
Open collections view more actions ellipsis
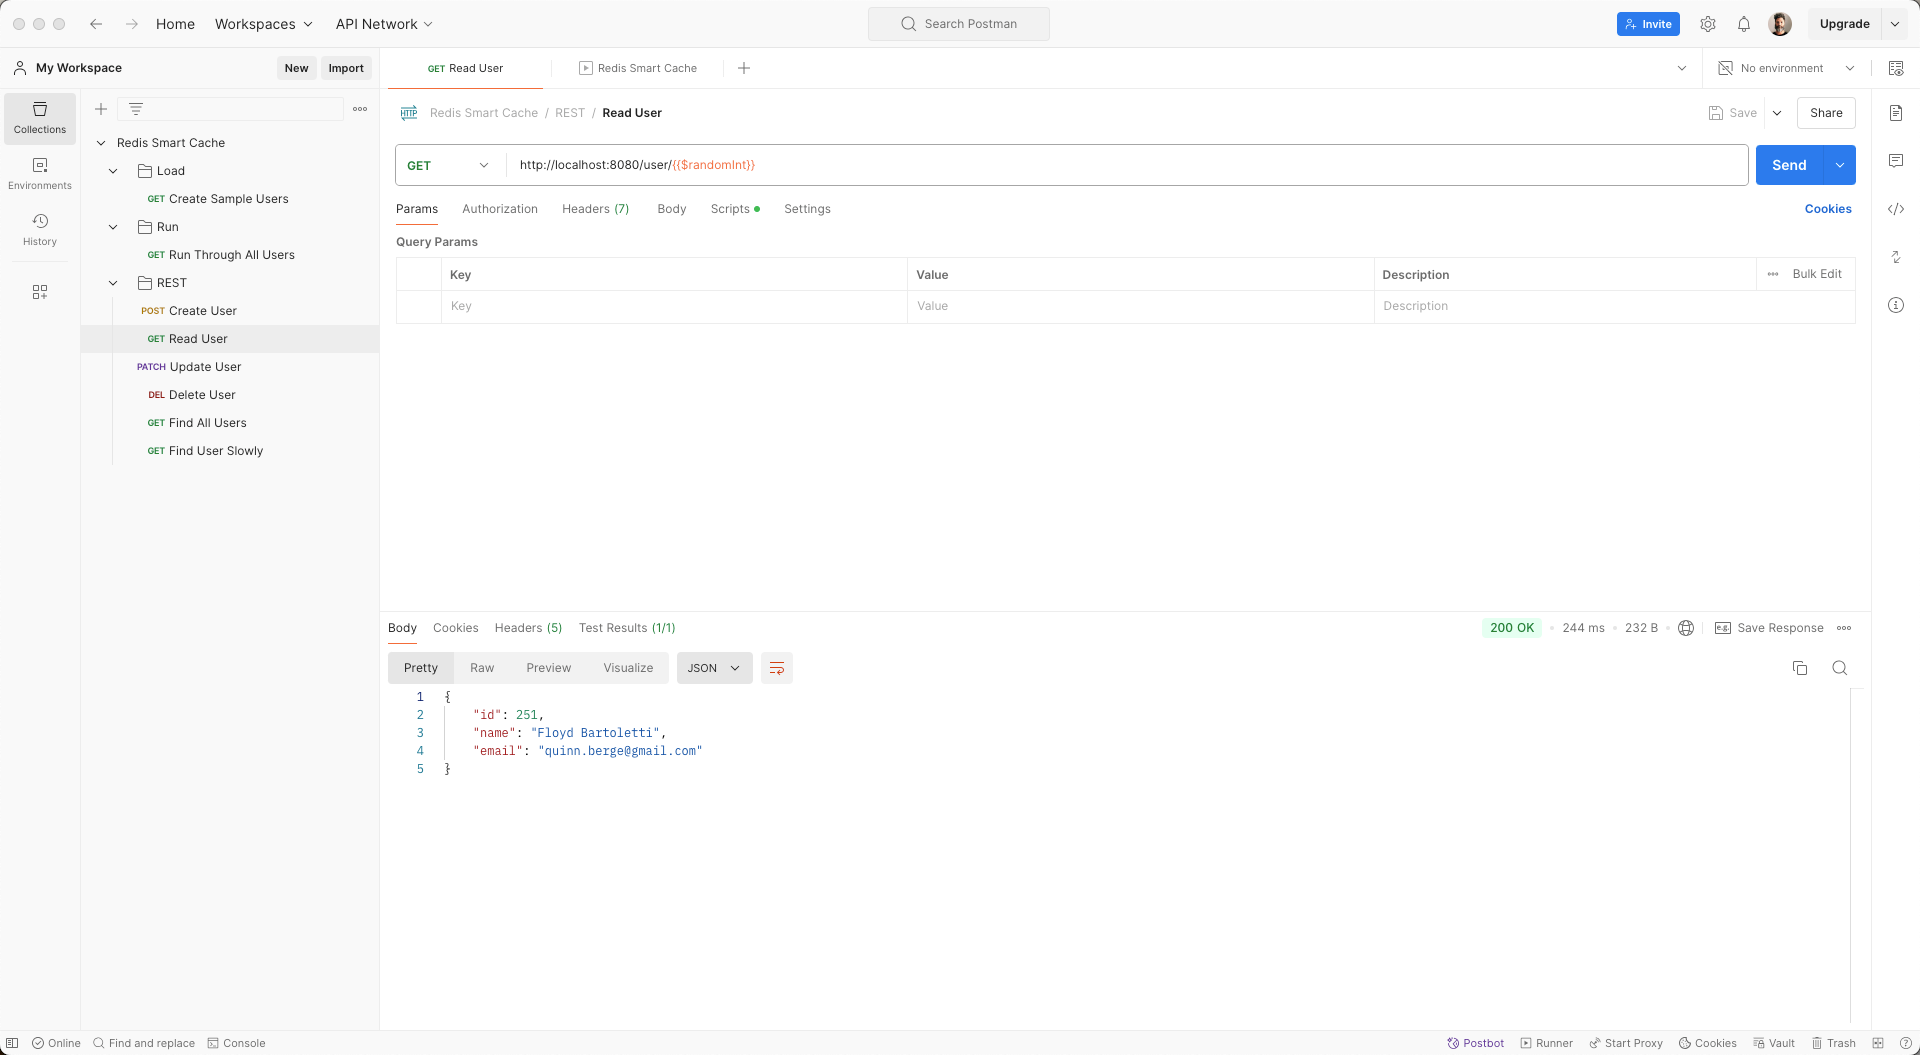coord(360,109)
